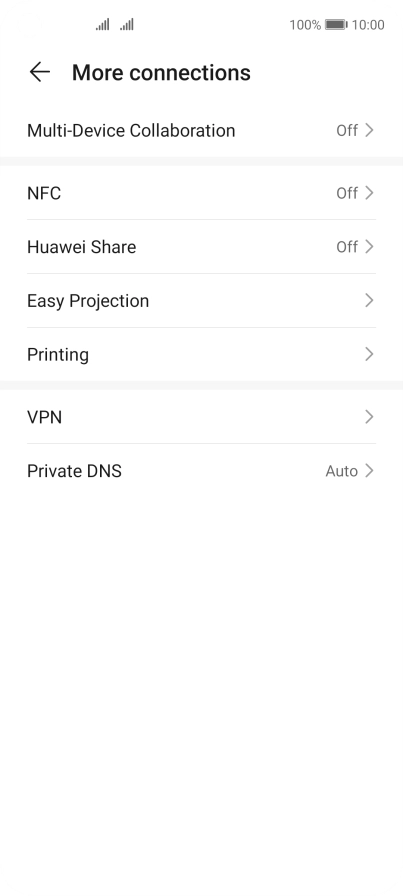This screenshot has height=896, width=403.
Task: Open Easy Projection option
Action: pos(201,301)
